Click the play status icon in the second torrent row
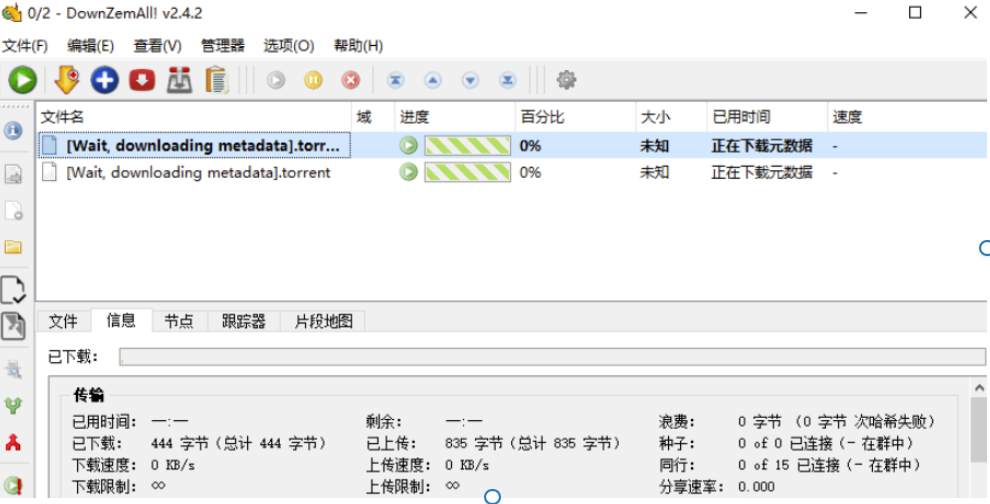The width and height of the screenshot is (990, 504). click(409, 172)
